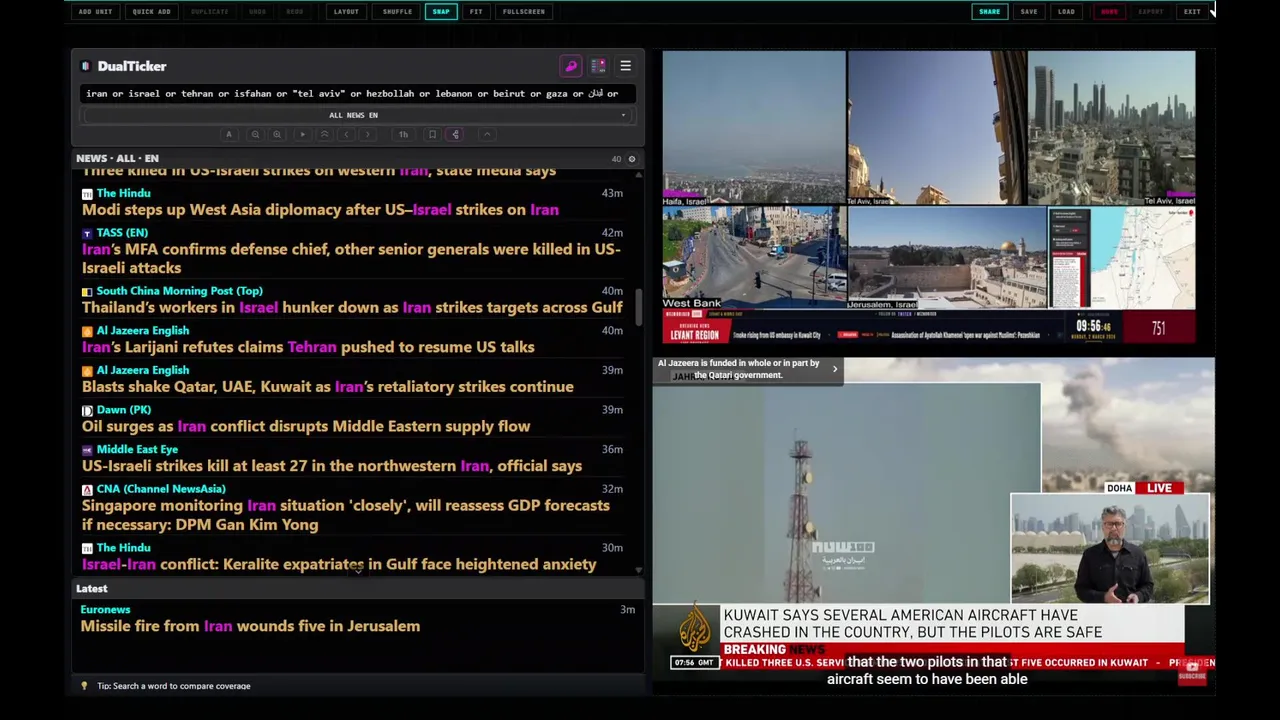The image size is (1280, 720).
Task: Select the West Bank webcam thumbnail
Action: pos(754,258)
